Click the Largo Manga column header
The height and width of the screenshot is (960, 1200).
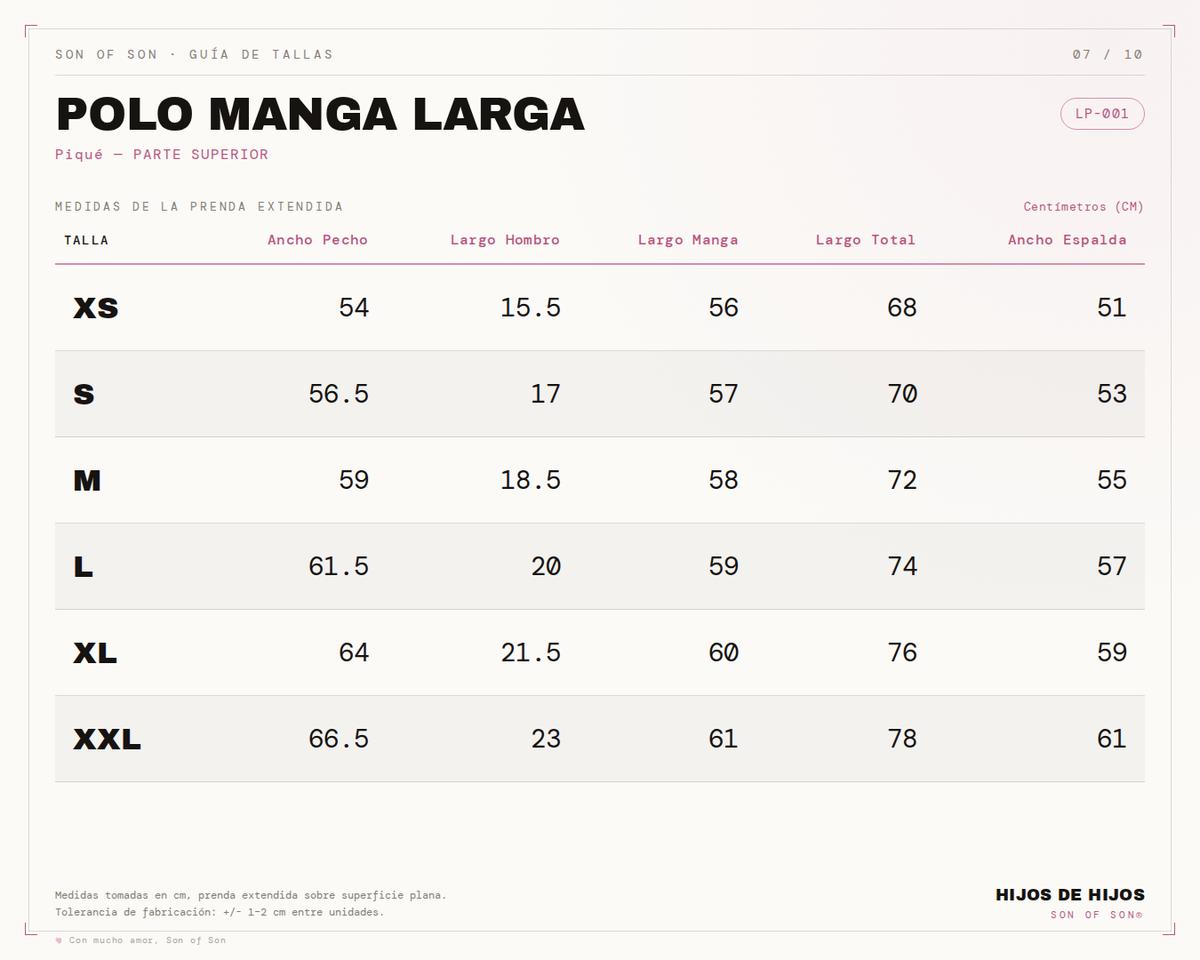tap(688, 240)
